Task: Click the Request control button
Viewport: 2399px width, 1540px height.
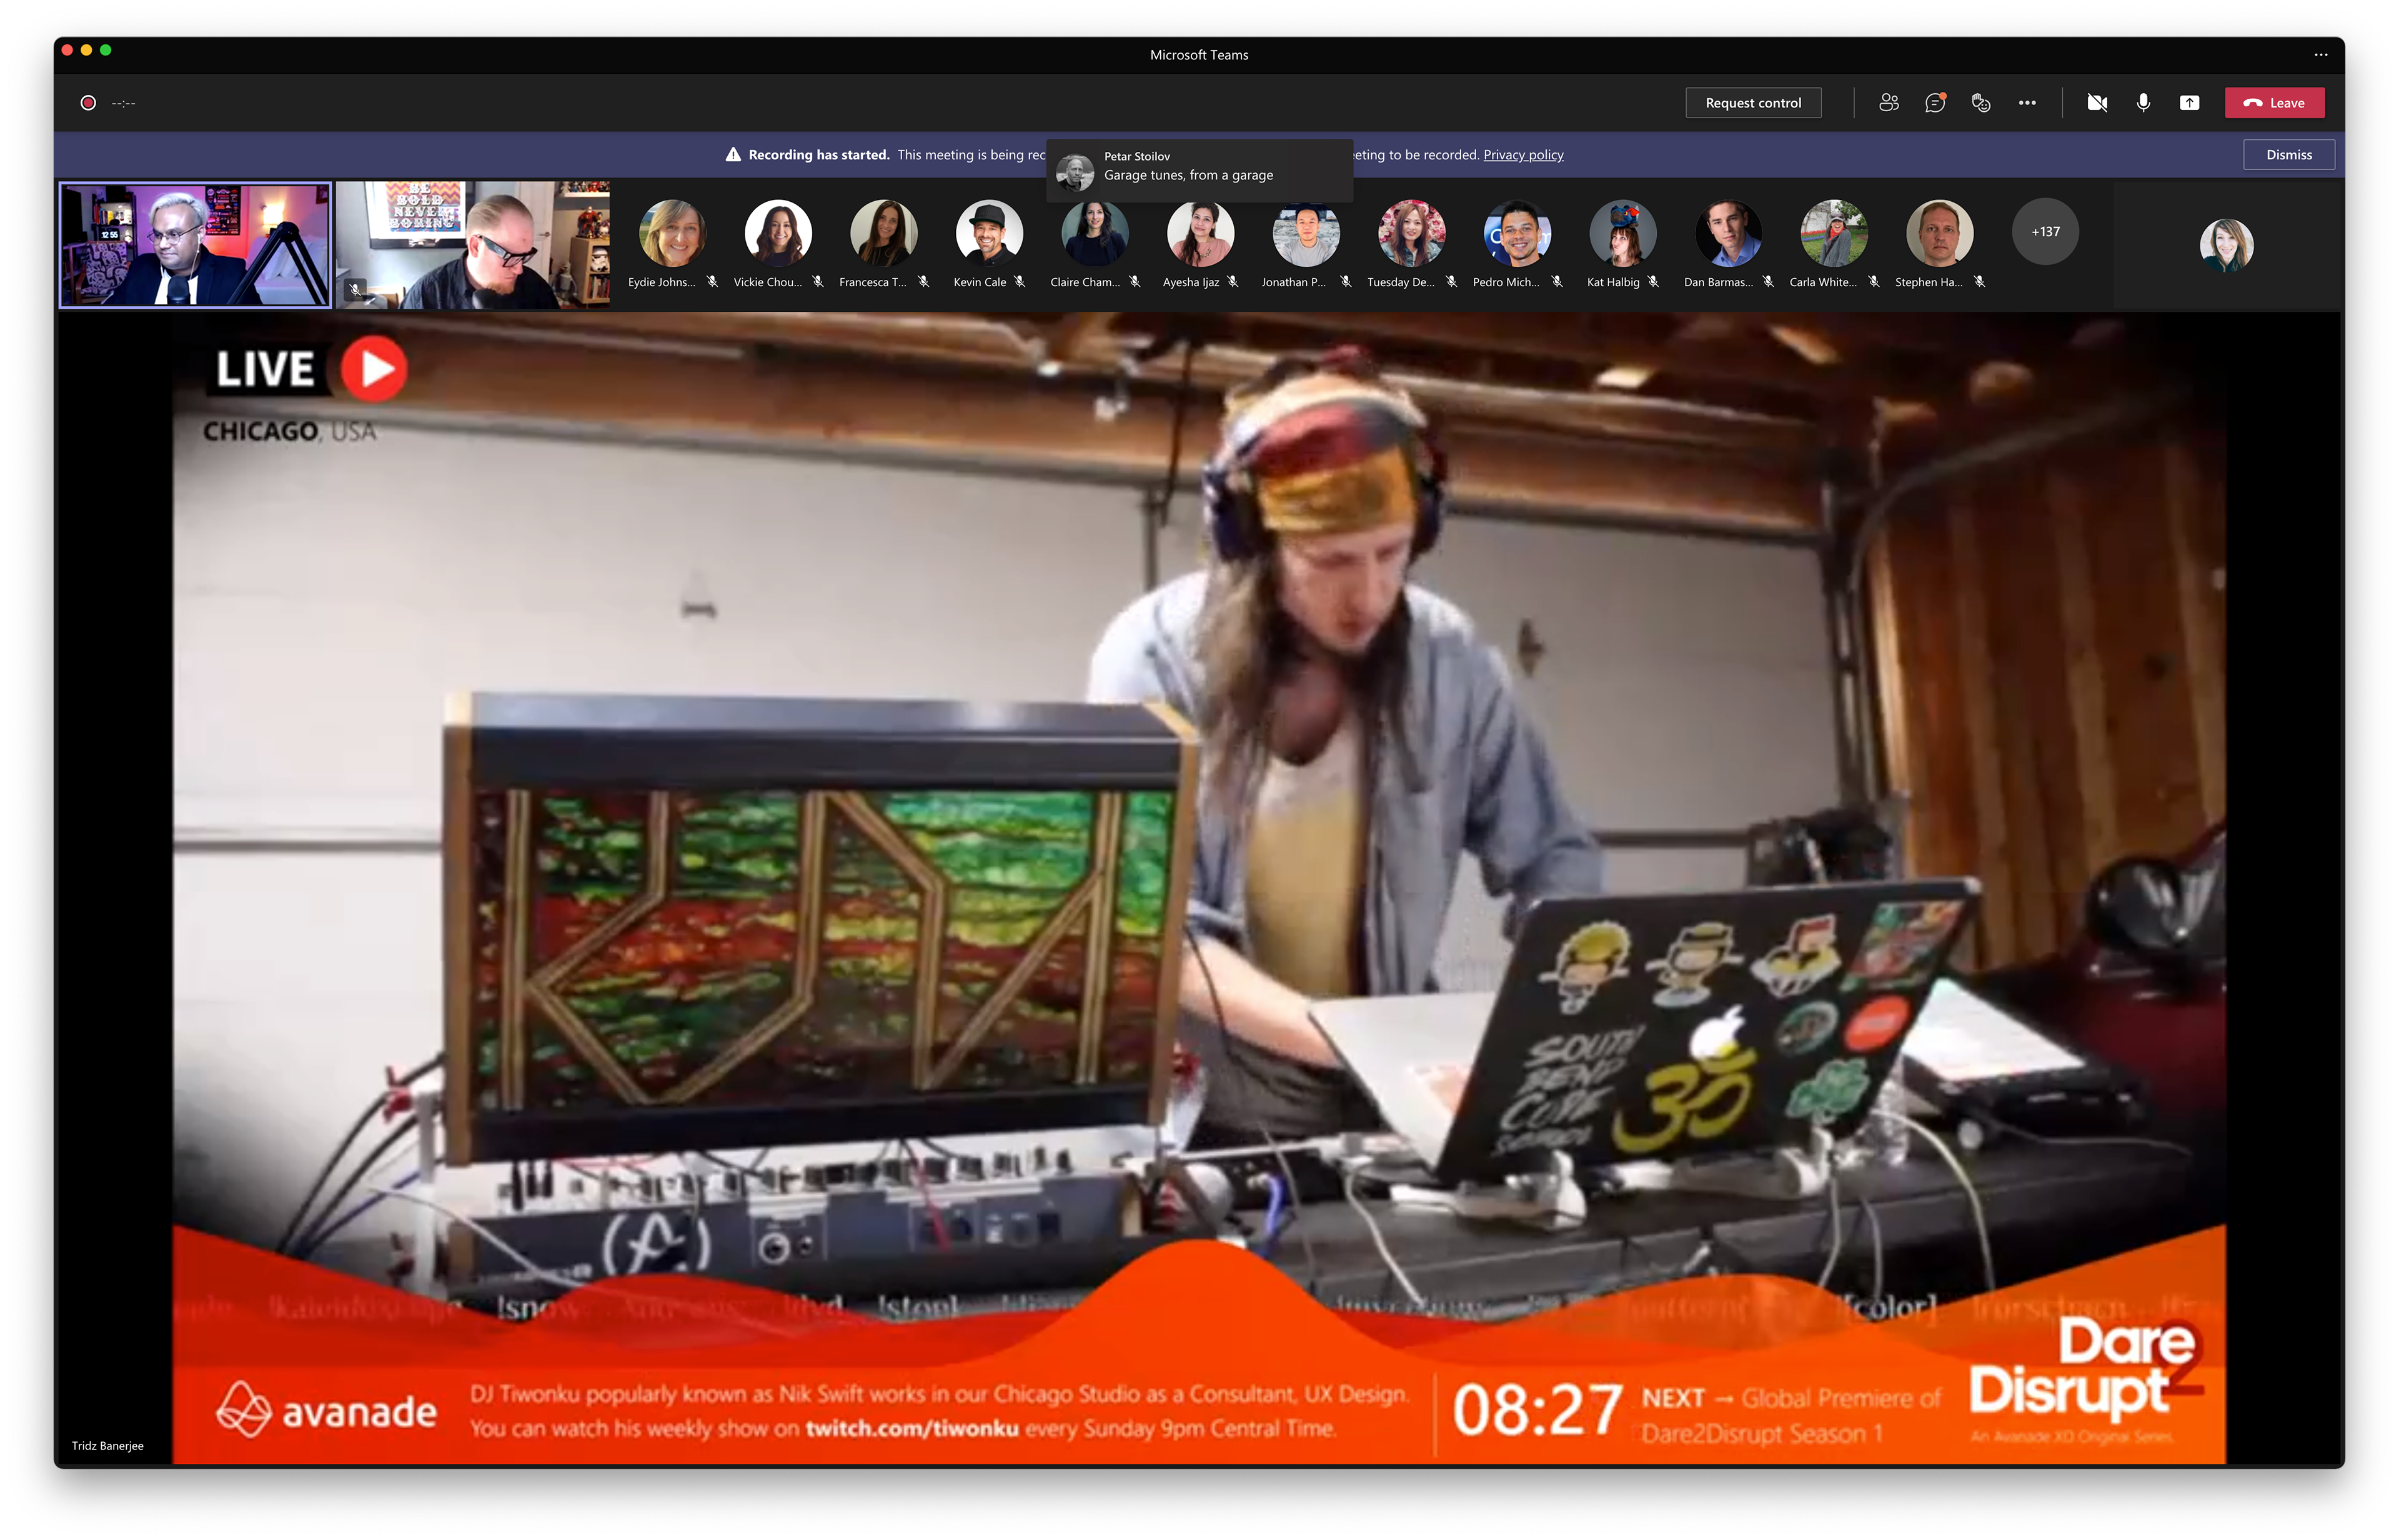Action: click(x=1752, y=103)
